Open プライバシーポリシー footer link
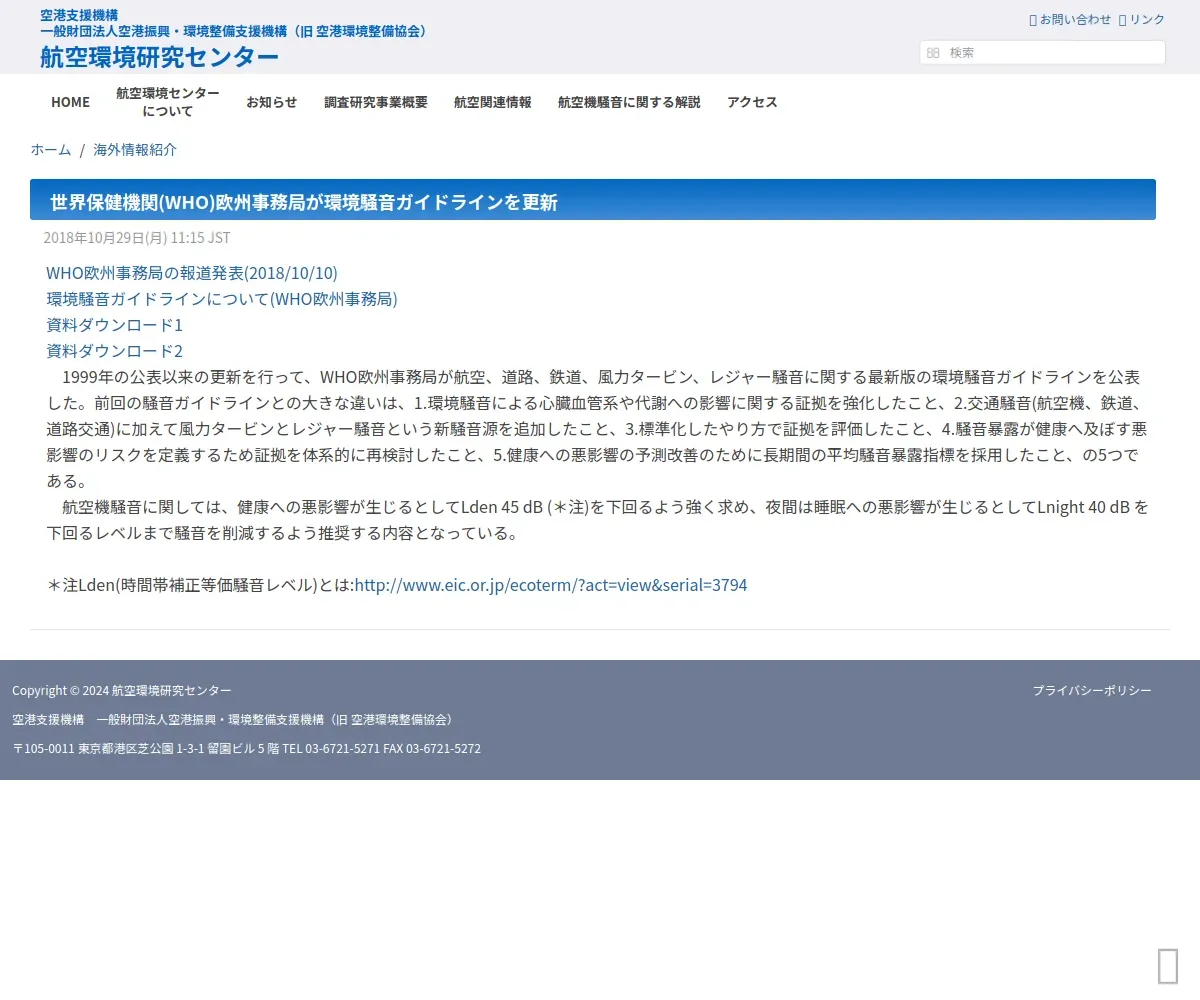Viewport: 1200px width, 1000px height. (x=1092, y=691)
